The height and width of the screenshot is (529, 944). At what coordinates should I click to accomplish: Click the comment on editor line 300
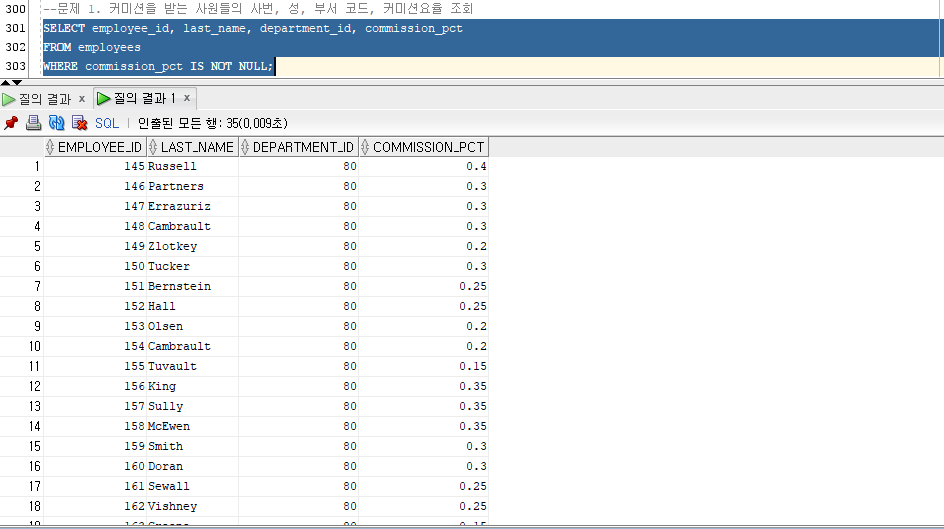[x=258, y=8]
